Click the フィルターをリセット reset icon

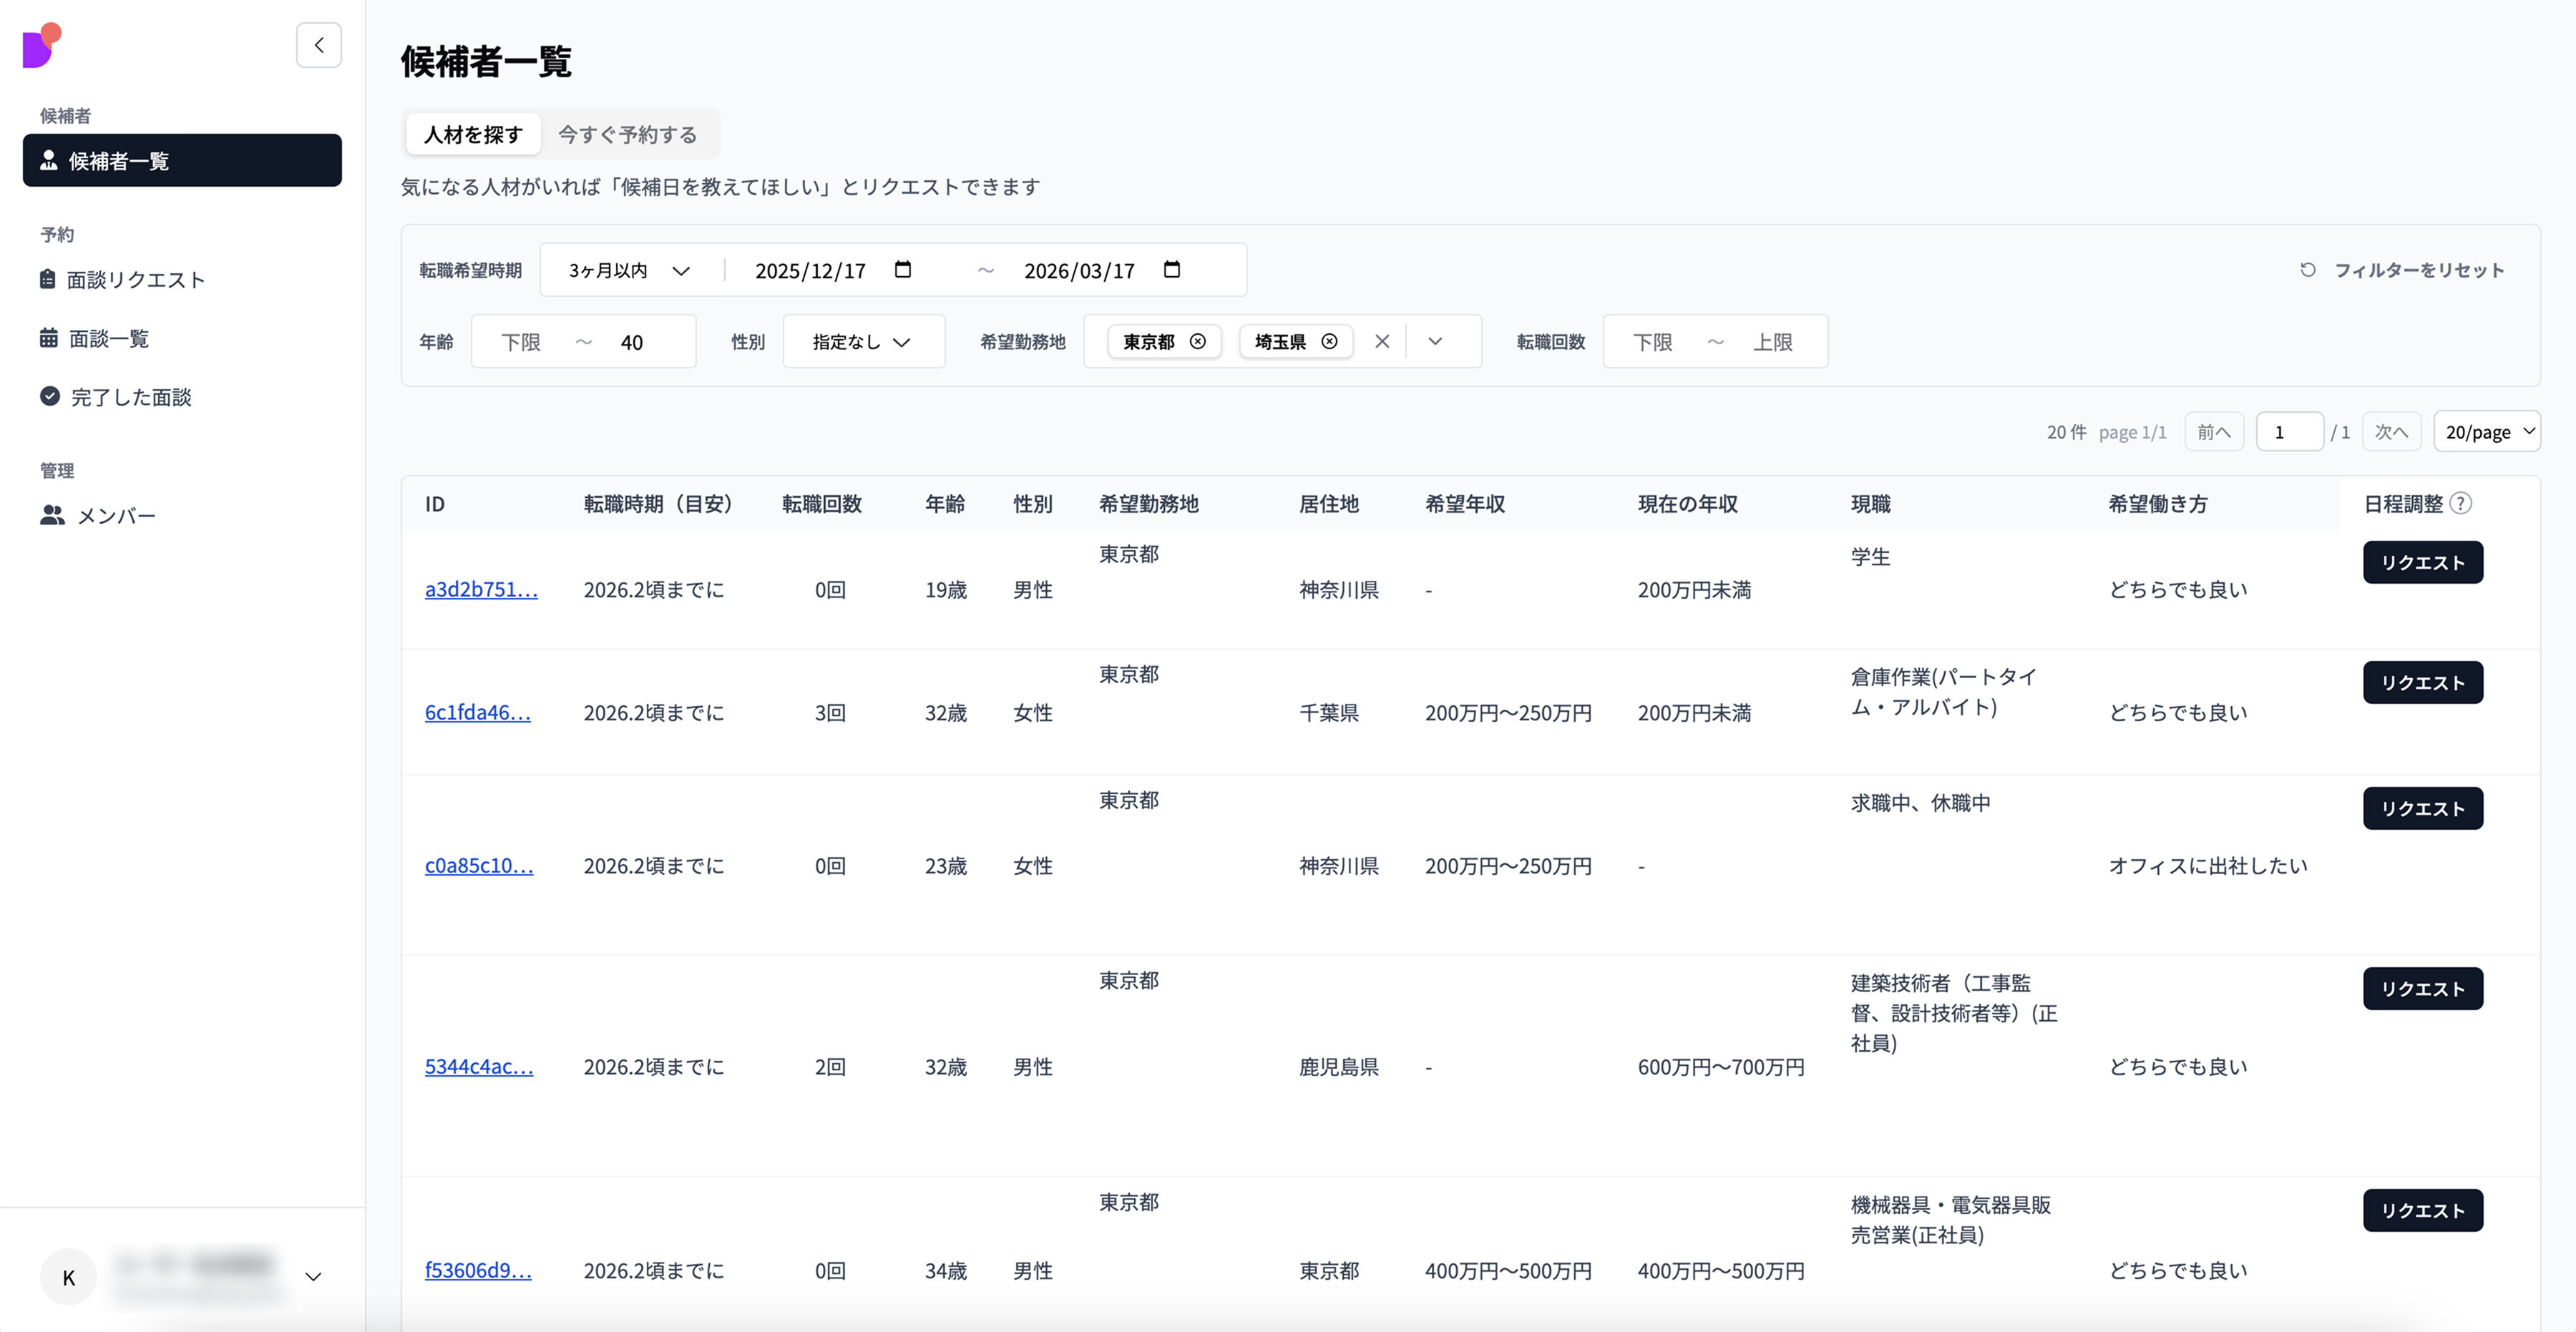coord(2308,270)
